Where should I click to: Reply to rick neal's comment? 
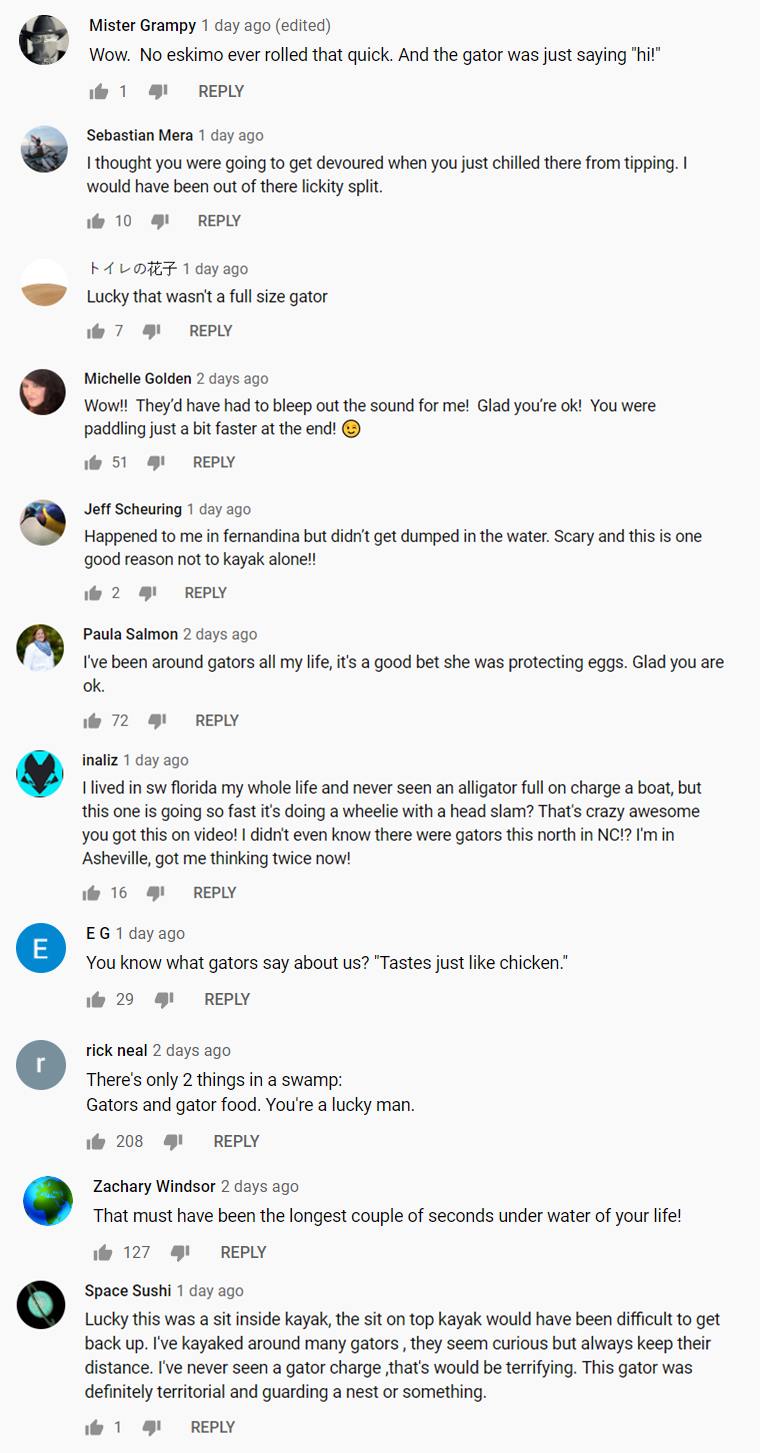[x=236, y=1141]
